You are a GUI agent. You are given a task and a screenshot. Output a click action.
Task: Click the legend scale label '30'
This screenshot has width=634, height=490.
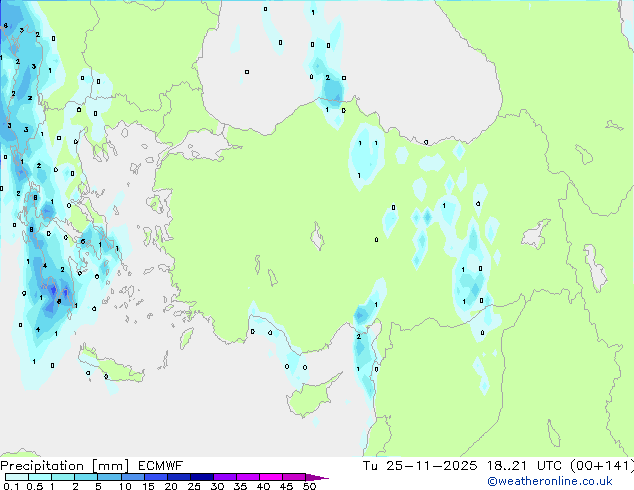[x=217, y=486]
